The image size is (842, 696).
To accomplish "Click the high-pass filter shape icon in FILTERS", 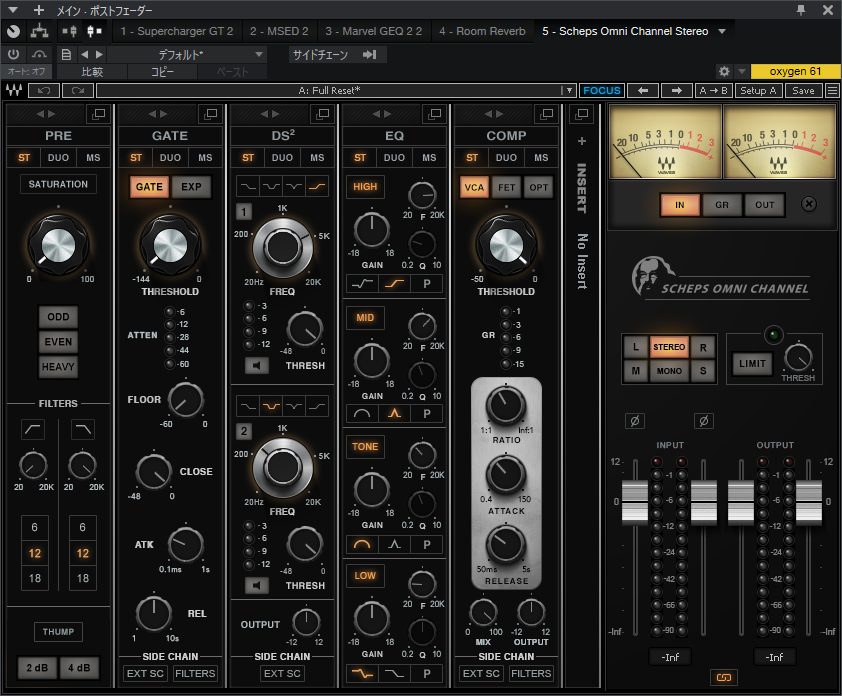I will [x=33, y=429].
